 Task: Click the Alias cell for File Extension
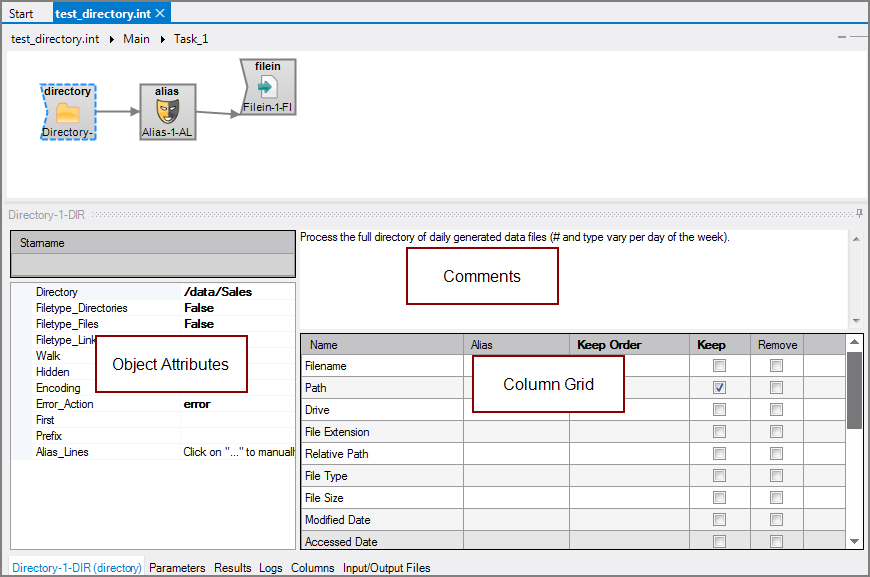tap(517, 432)
